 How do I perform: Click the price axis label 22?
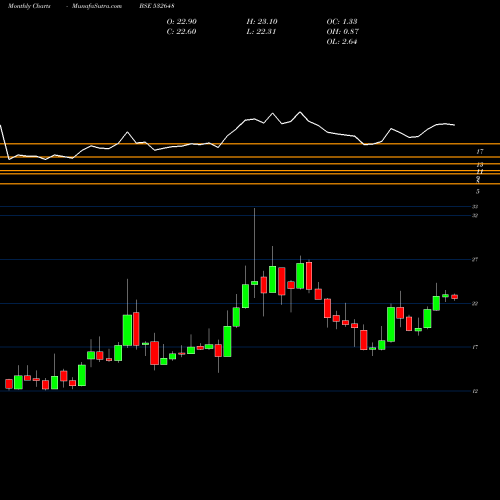475,303
